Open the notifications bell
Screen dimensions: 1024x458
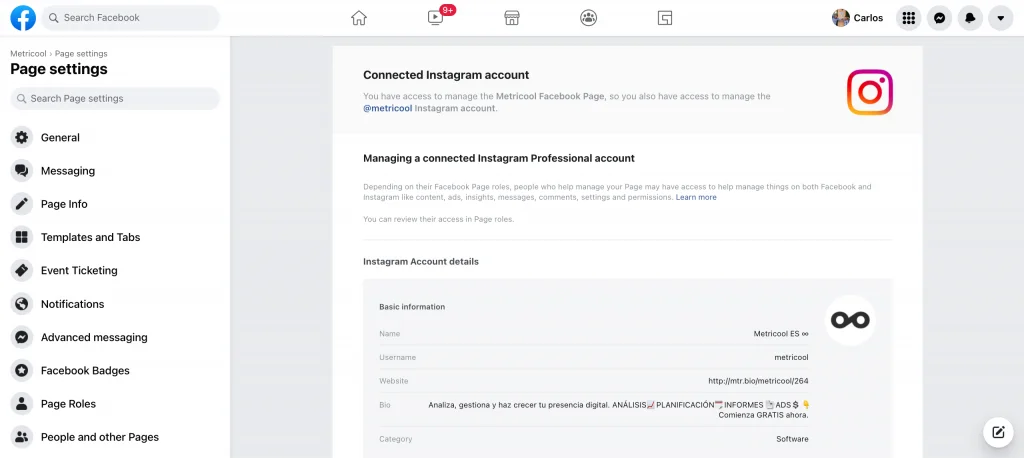click(970, 18)
